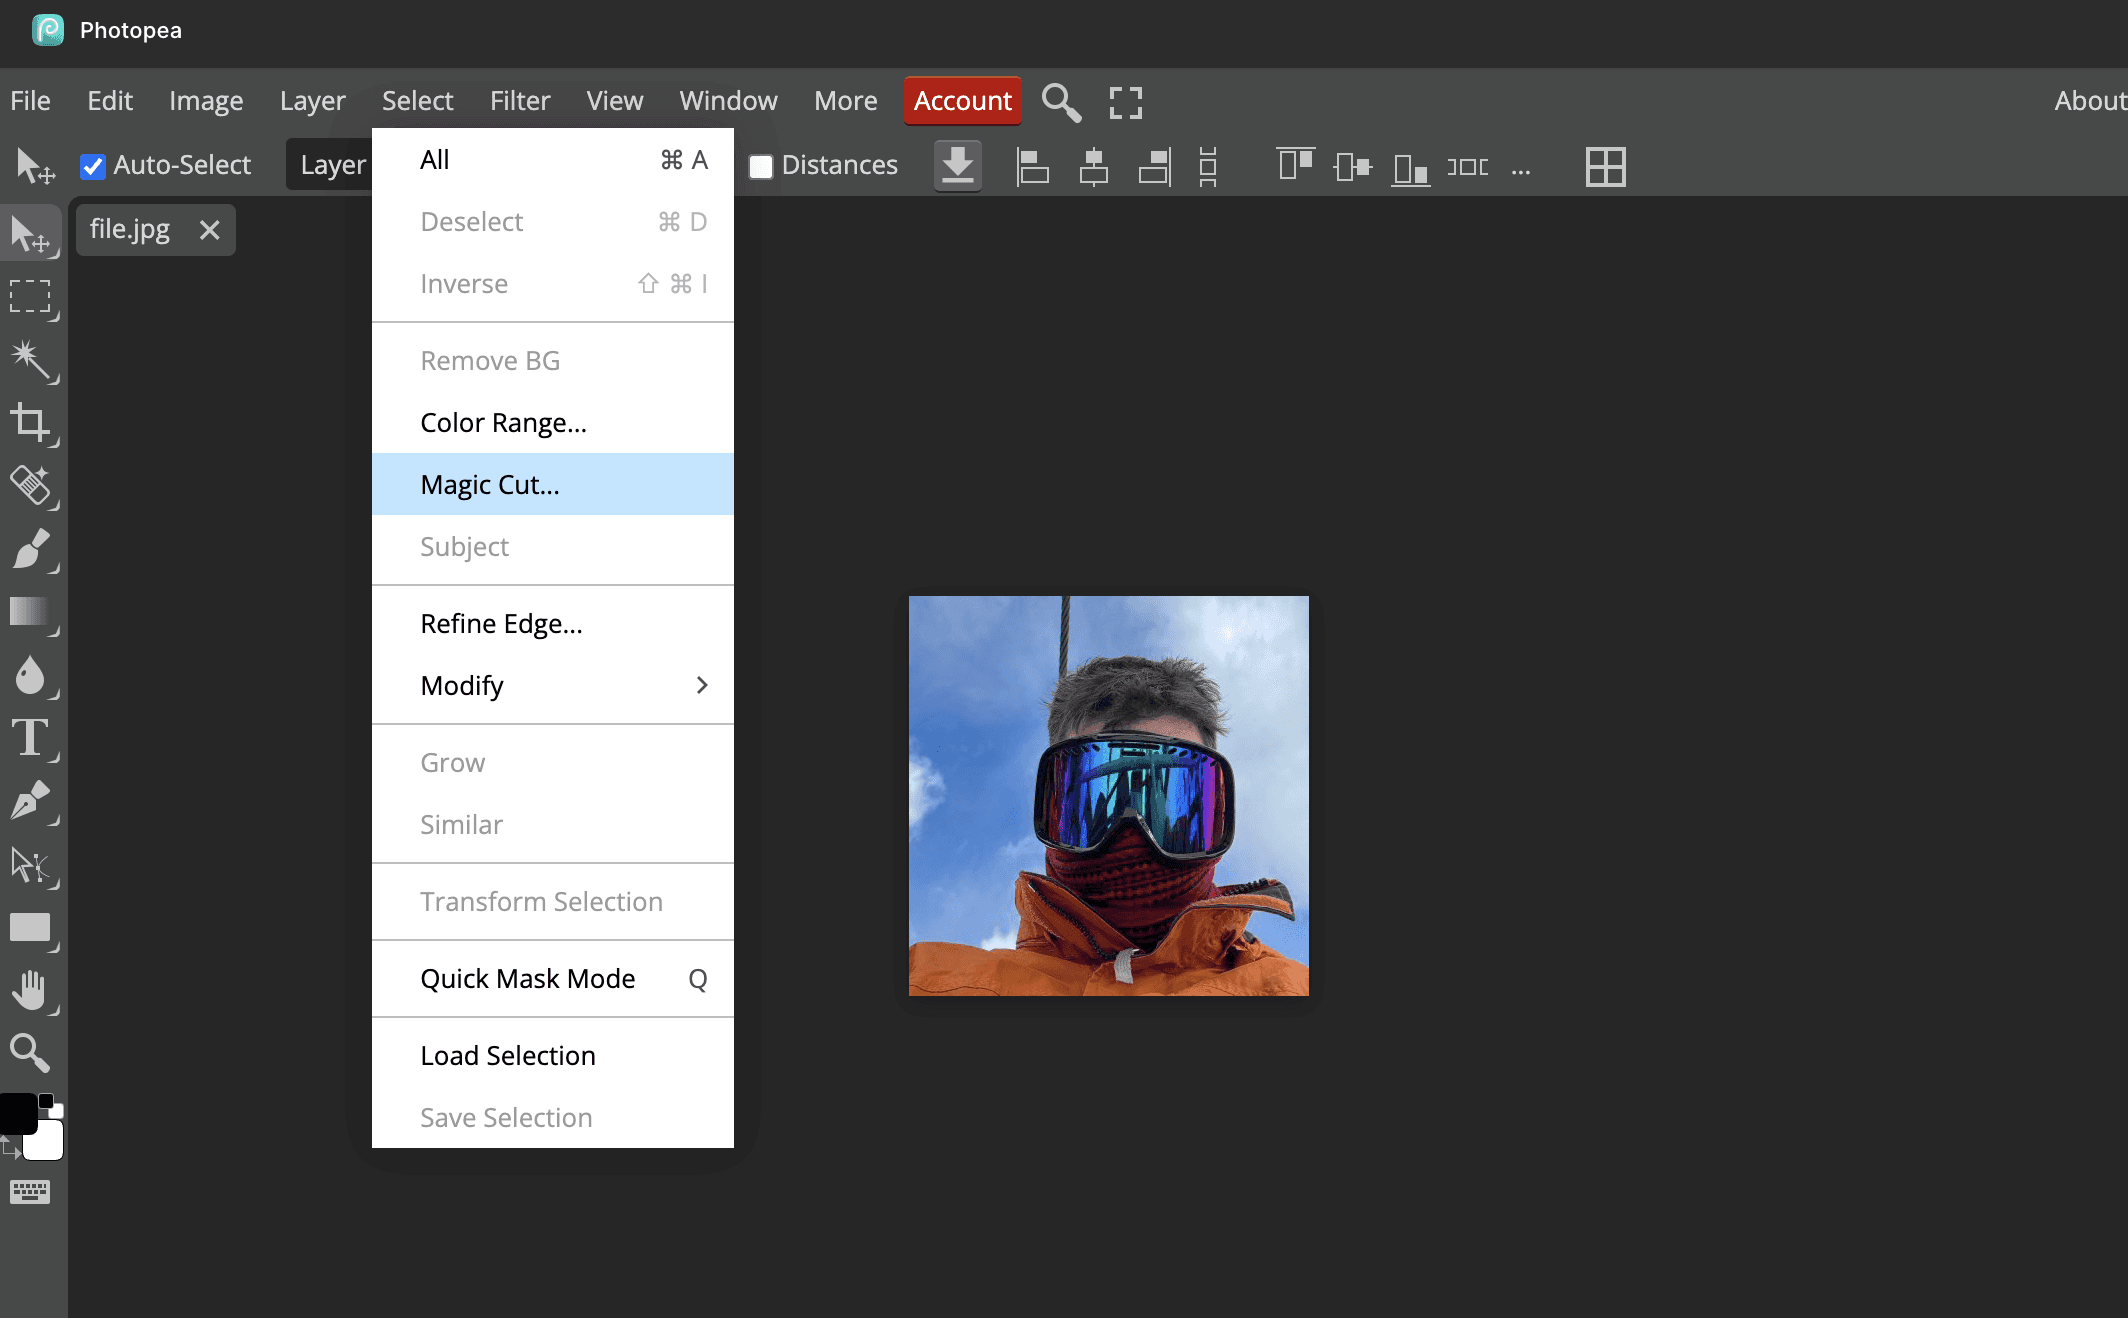The height and width of the screenshot is (1318, 2128).
Task: Enable the Distances checkbox
Action: tap(761, 166)
